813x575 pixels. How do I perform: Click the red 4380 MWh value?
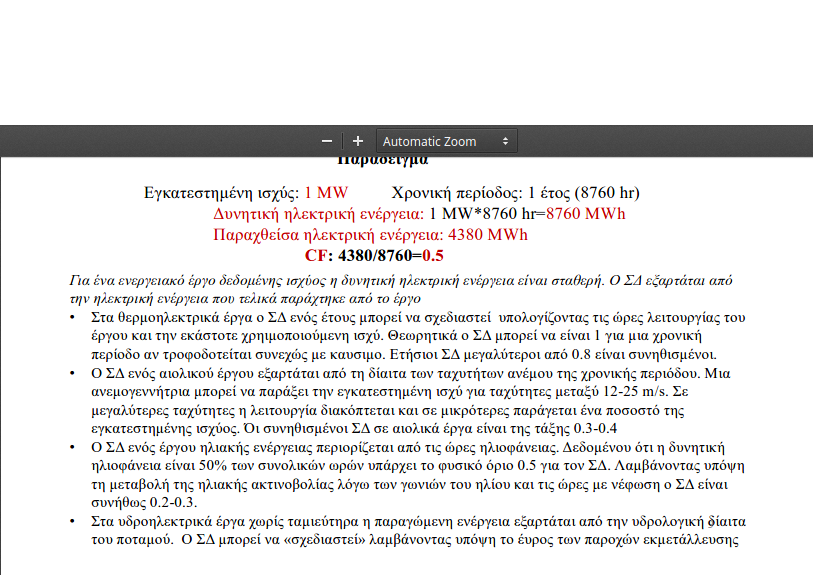pos(488,234)
